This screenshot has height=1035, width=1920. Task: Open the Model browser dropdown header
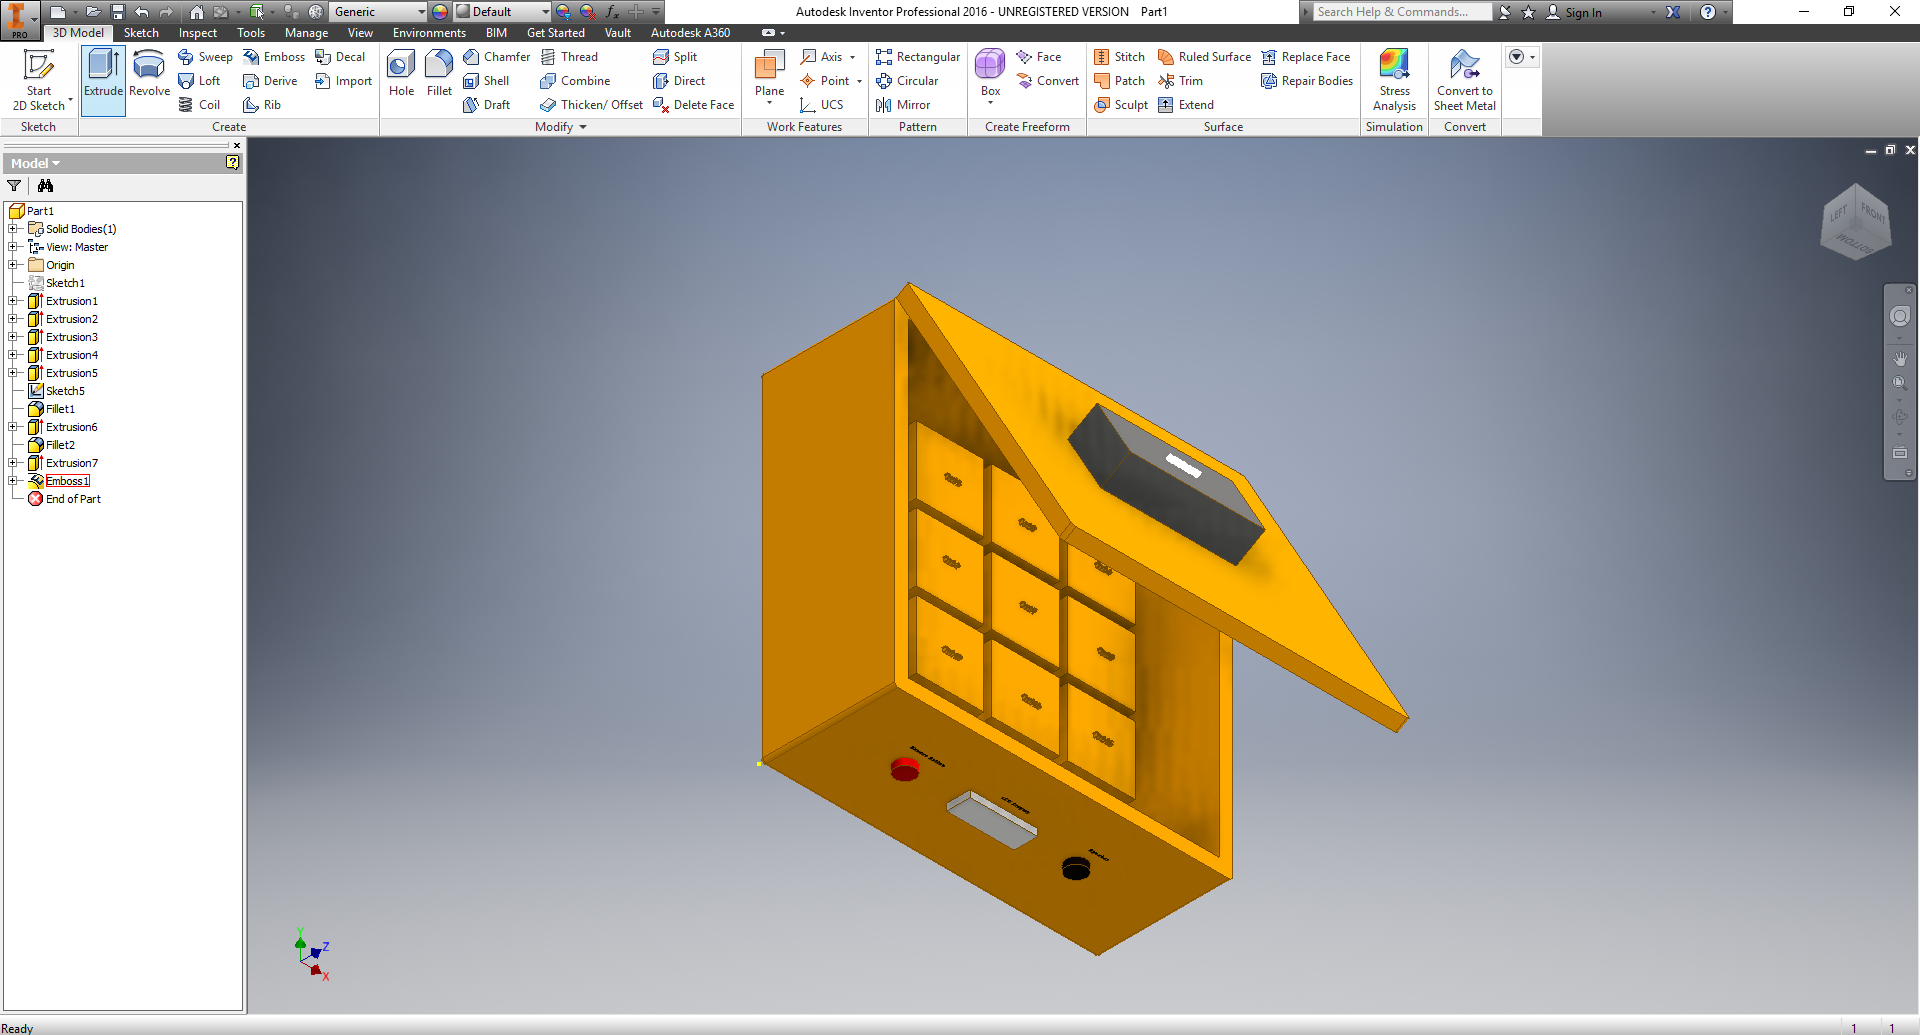pos(35,163)
